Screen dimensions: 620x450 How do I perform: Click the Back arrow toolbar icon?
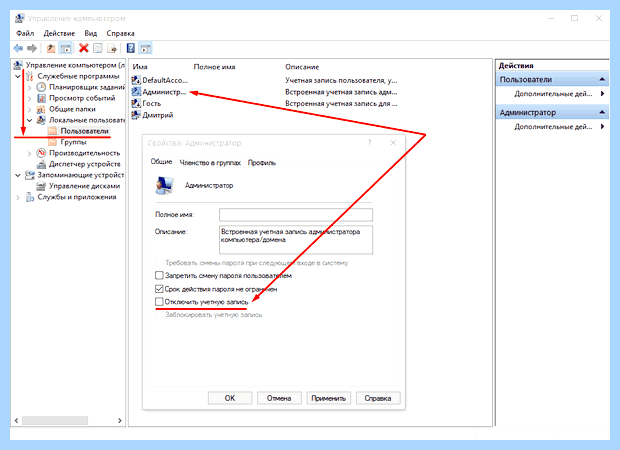(x=18, y=48)
